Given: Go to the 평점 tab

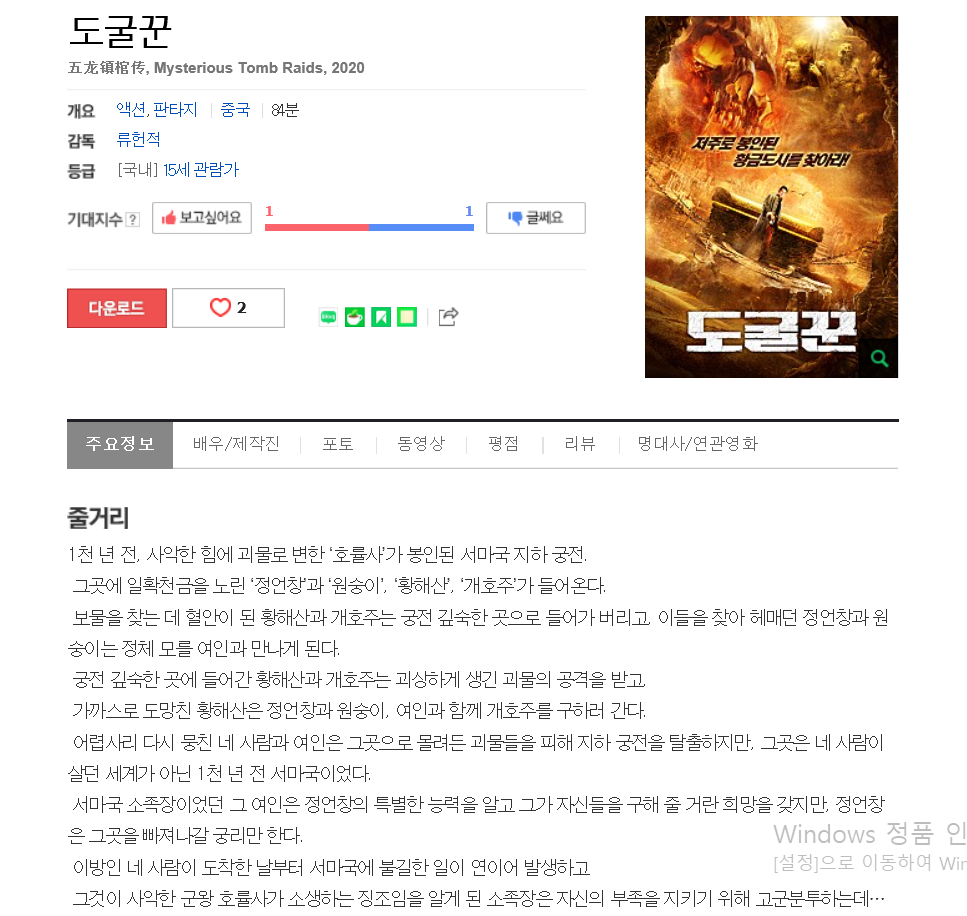Looking at the screenshot, I should pyautogui.click(x=503, y=444).
